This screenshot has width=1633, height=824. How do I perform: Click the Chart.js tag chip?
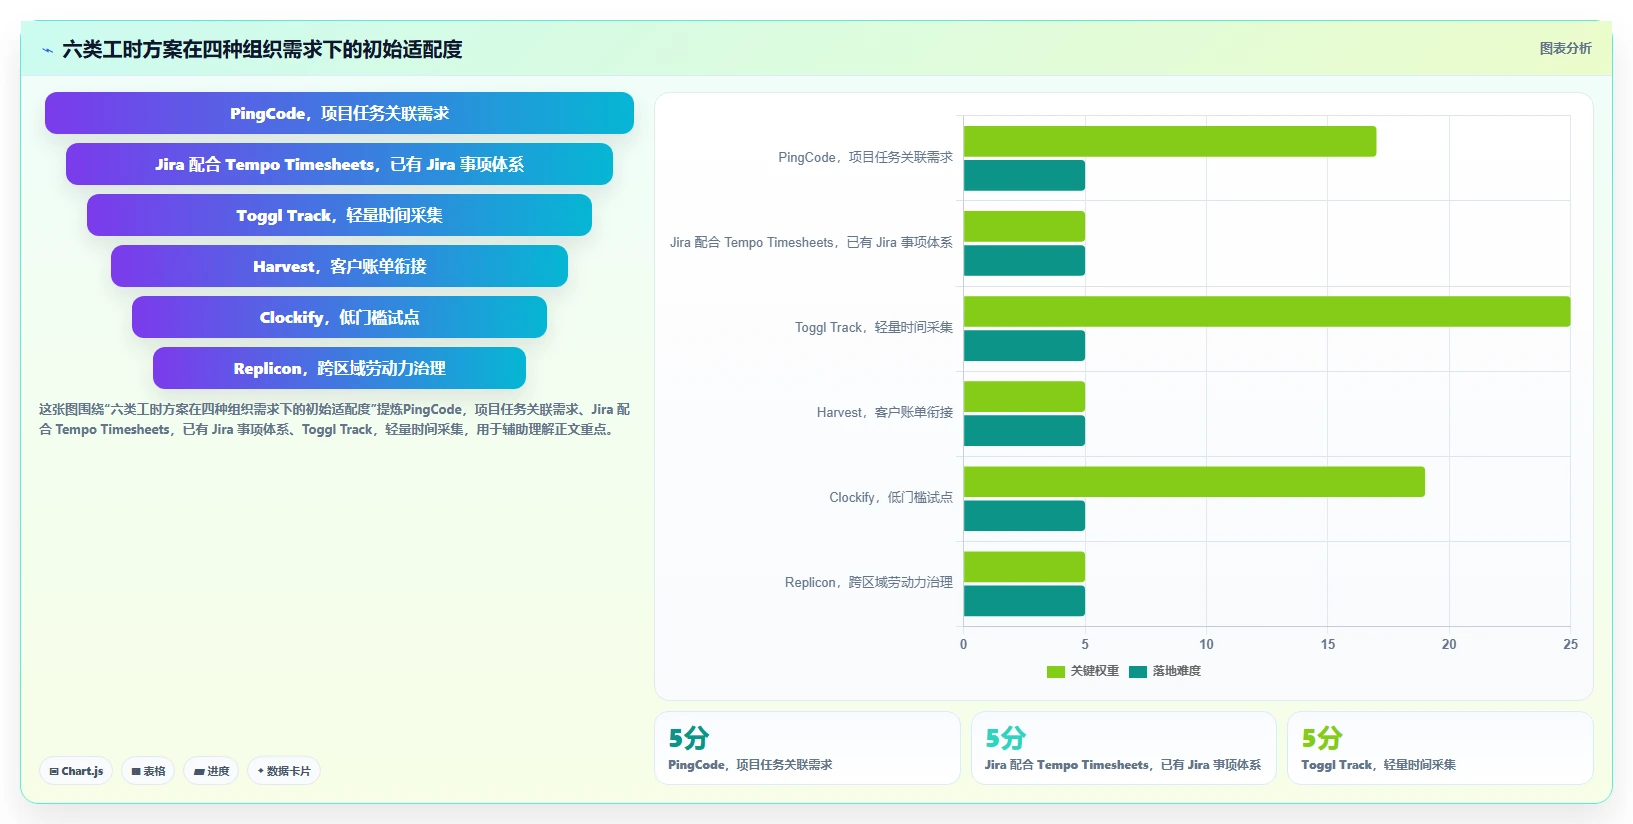pyautogui.click(x=76, y=771)
